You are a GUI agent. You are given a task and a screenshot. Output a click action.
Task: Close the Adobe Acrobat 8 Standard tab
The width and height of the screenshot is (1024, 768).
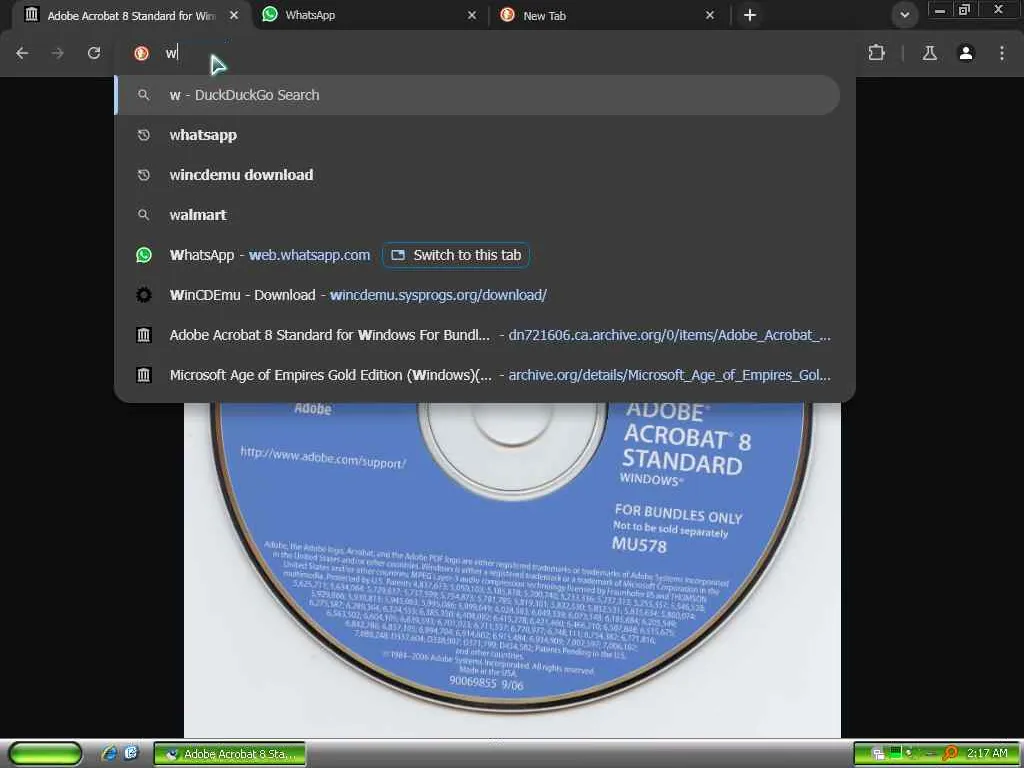tap(234, 15)
